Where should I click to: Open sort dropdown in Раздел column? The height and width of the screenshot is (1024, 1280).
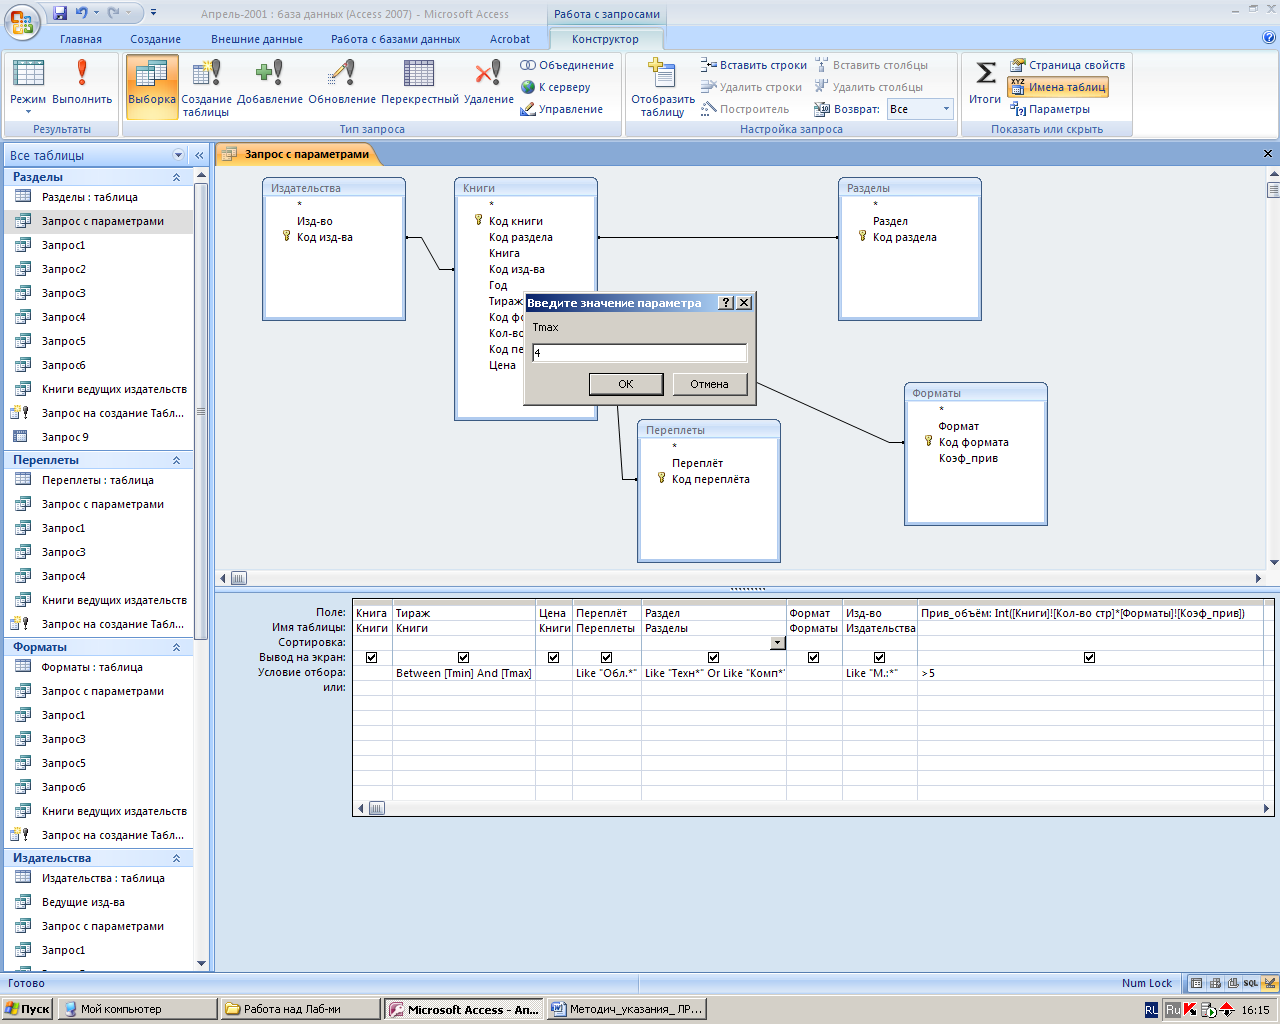point(778,643)
